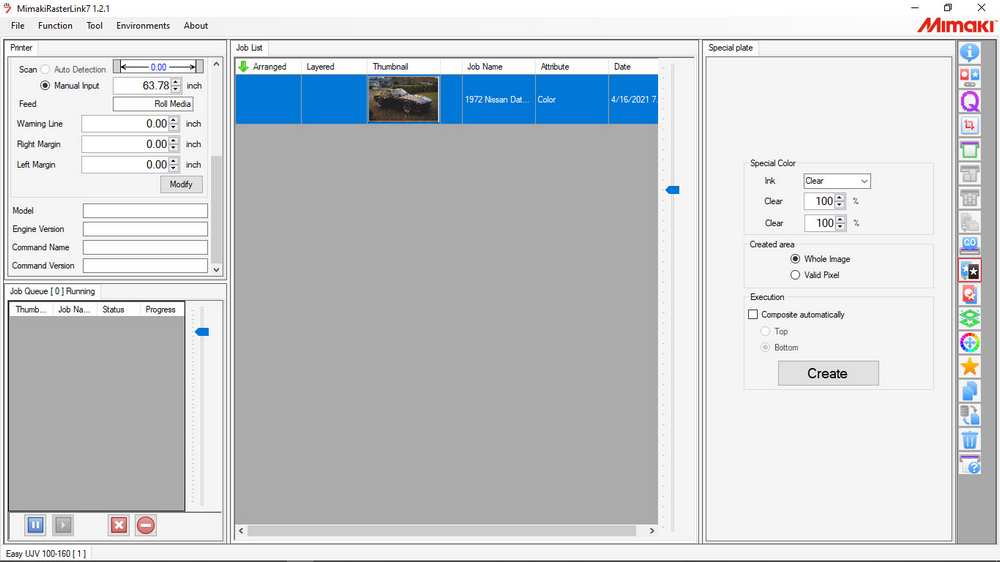Open the job Properties info icon
The width and height of the screenshot is (1000, 562).
click(x=969, y=52)
